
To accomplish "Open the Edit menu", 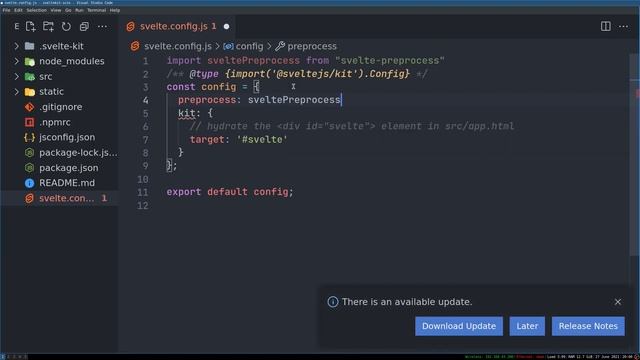I will (x=18, y=10).
